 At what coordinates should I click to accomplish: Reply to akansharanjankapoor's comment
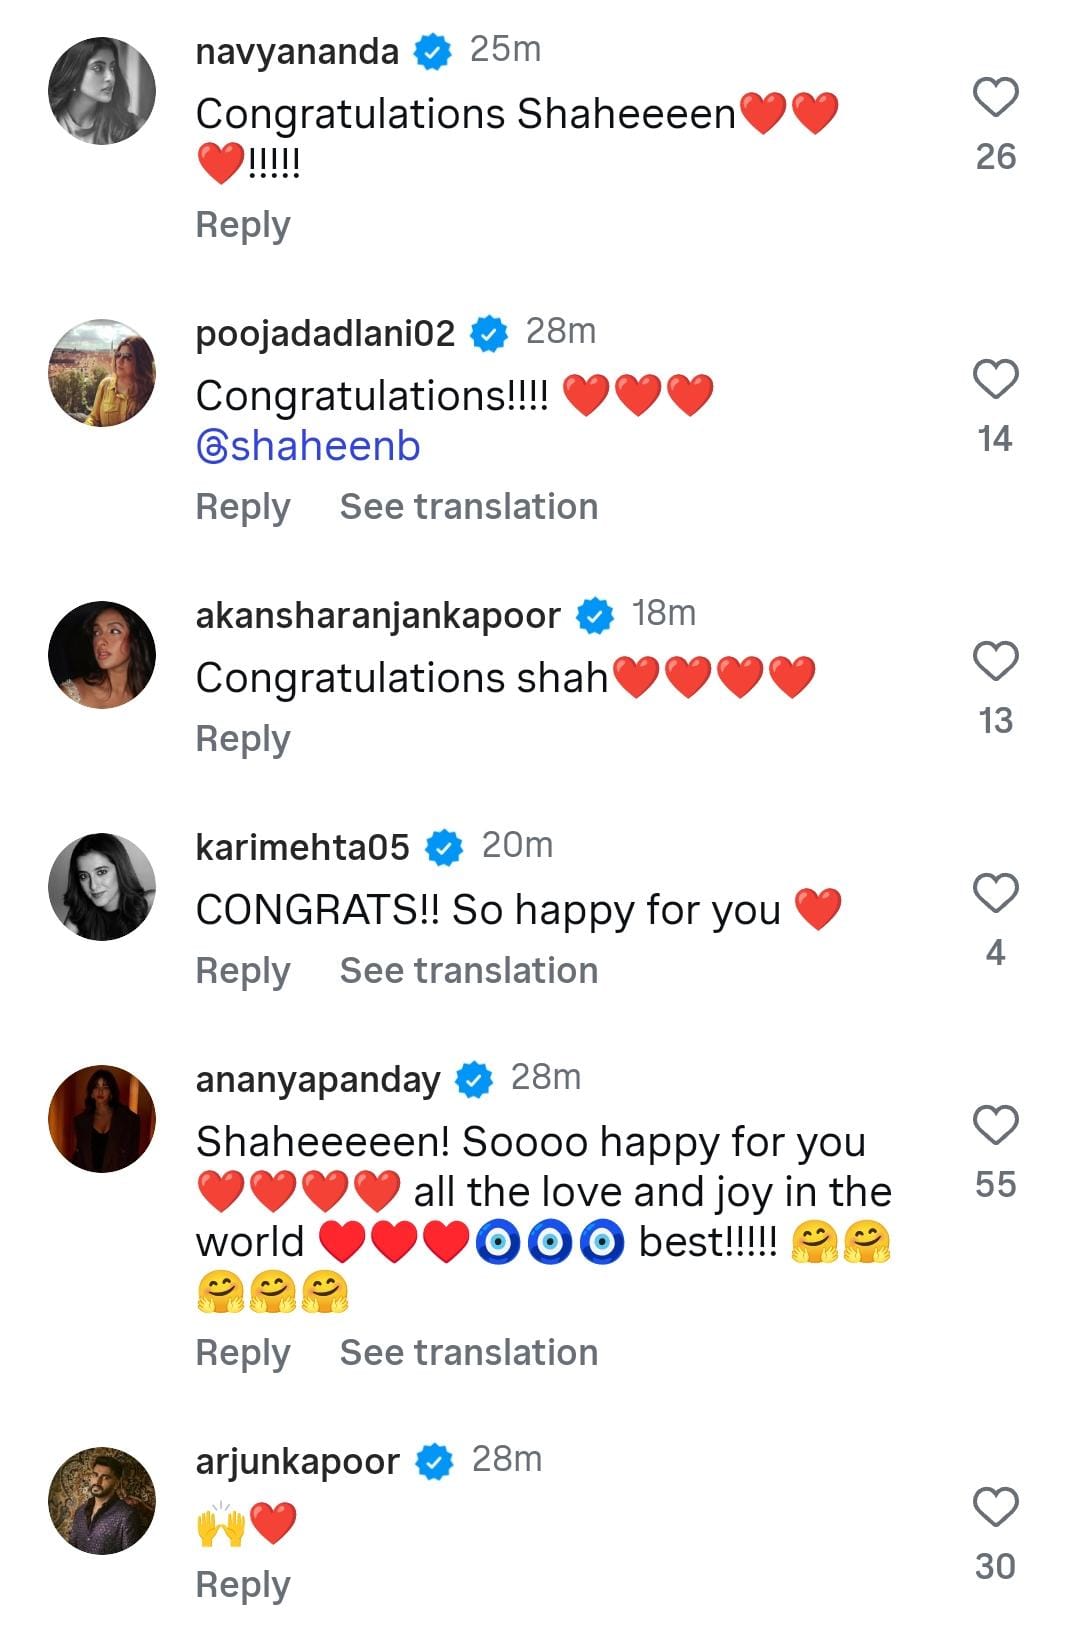(243, 739)
